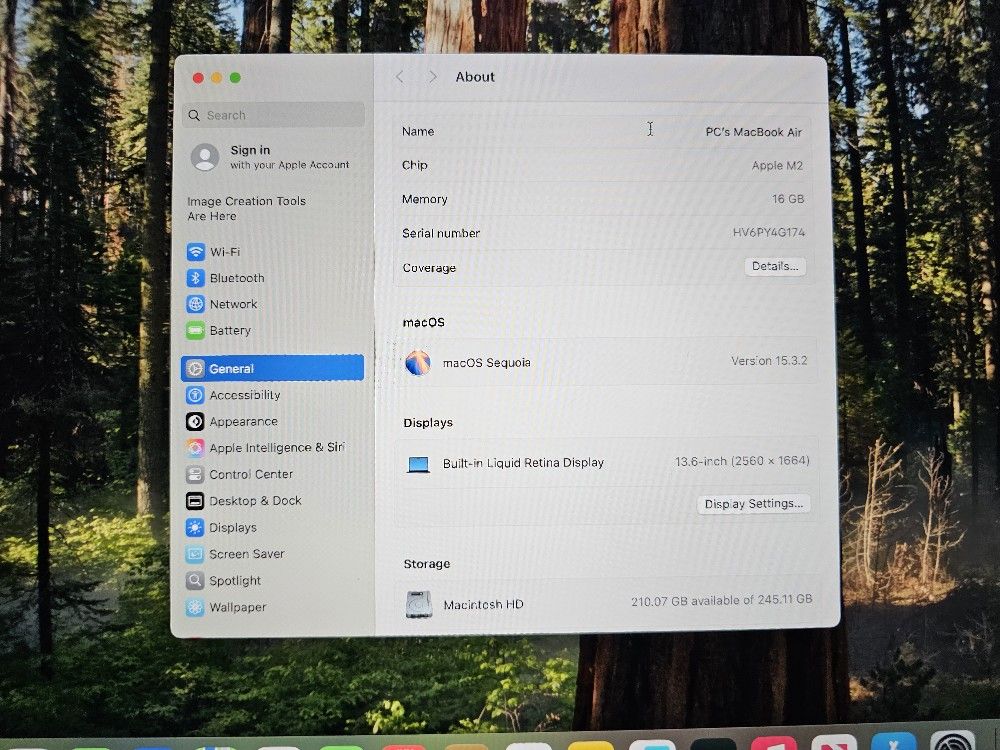The image size is (1000, 750).
Task: Click the PC's MacBook Air name field
Action: pos(753,132)
